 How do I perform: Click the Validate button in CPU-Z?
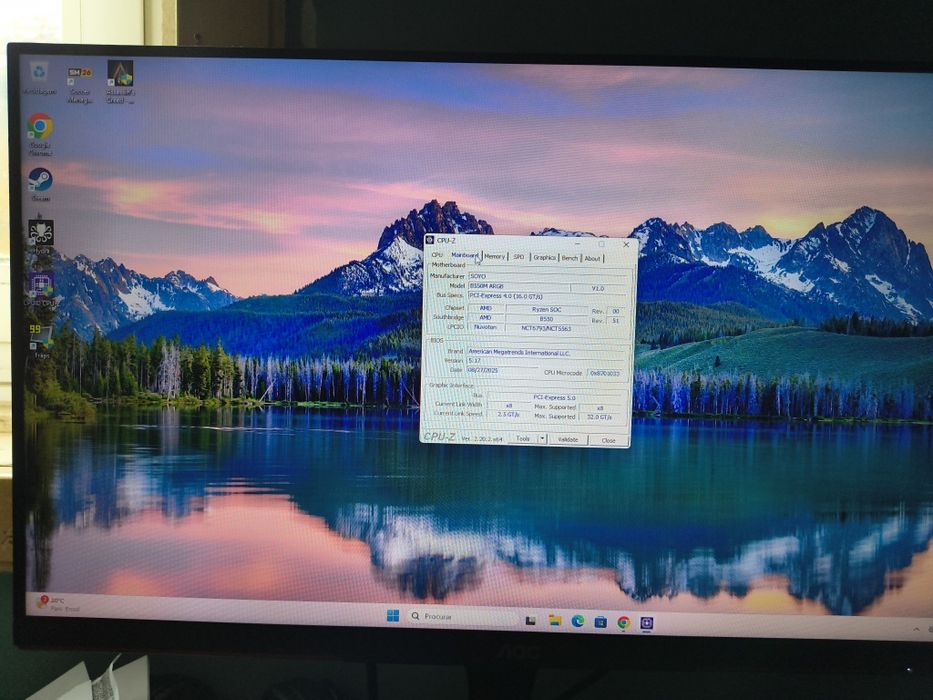568,439
